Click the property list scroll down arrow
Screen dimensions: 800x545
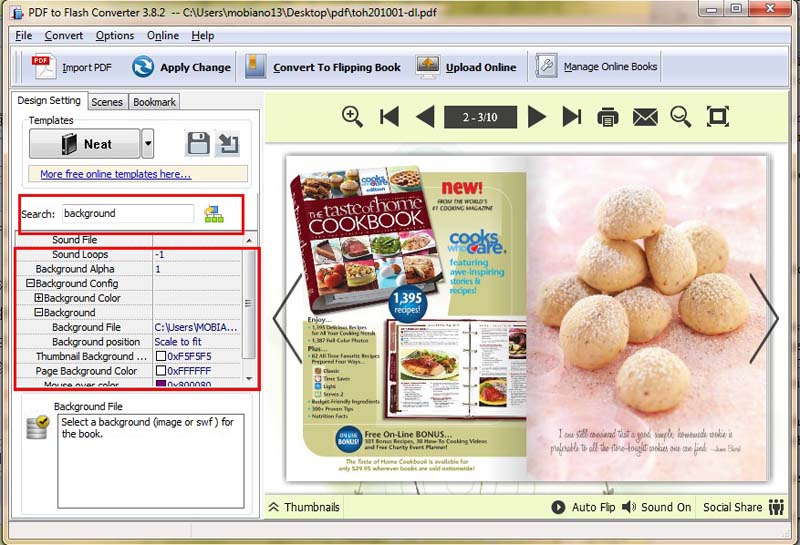248,378
